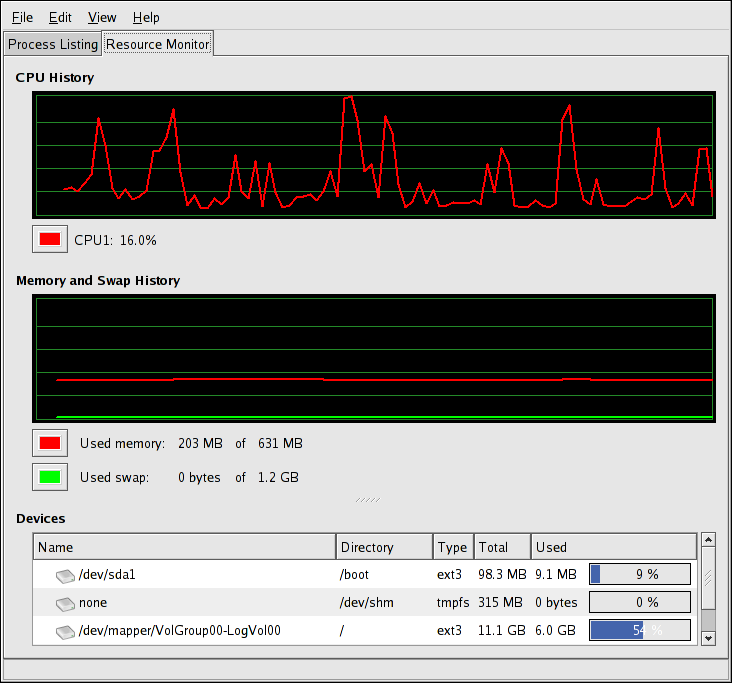Sort devices by Used column header
The image size is (732, 683).
(612, 547)
